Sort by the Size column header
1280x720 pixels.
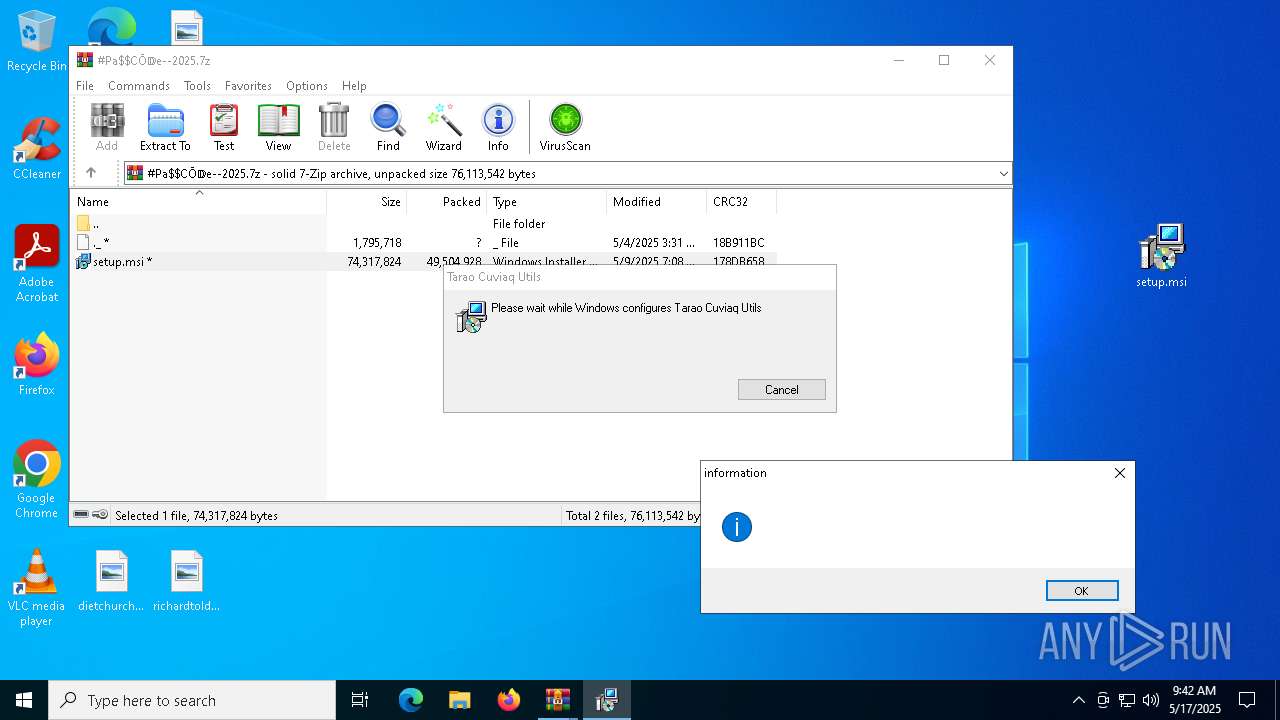click(366, 202)
